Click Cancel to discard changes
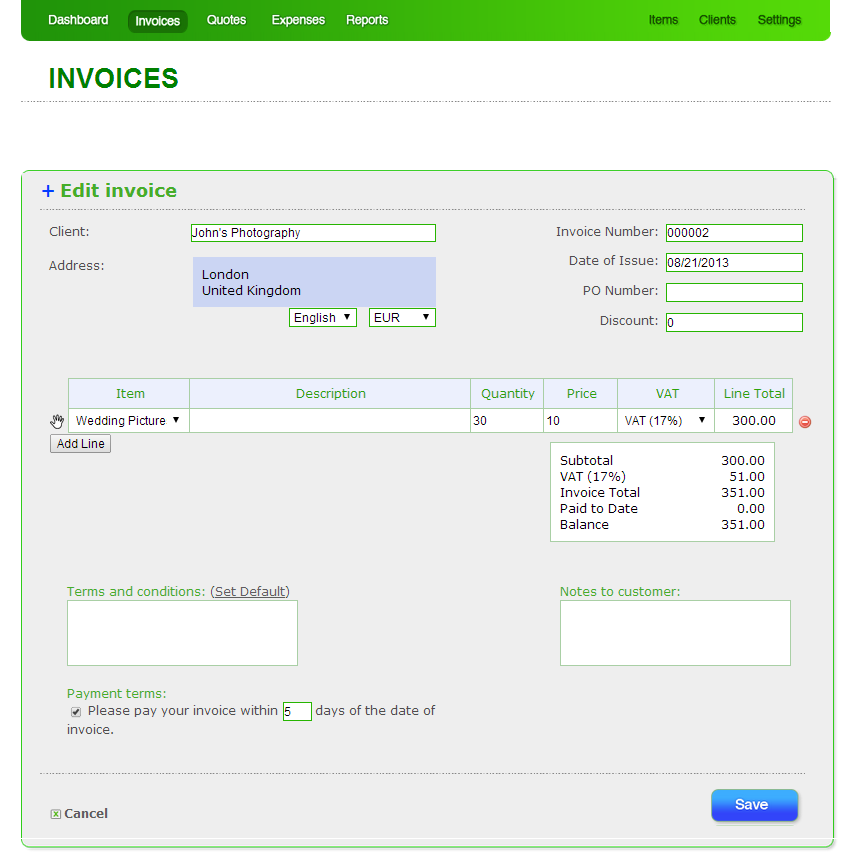867x866 pixels. (x=84, y=813)
